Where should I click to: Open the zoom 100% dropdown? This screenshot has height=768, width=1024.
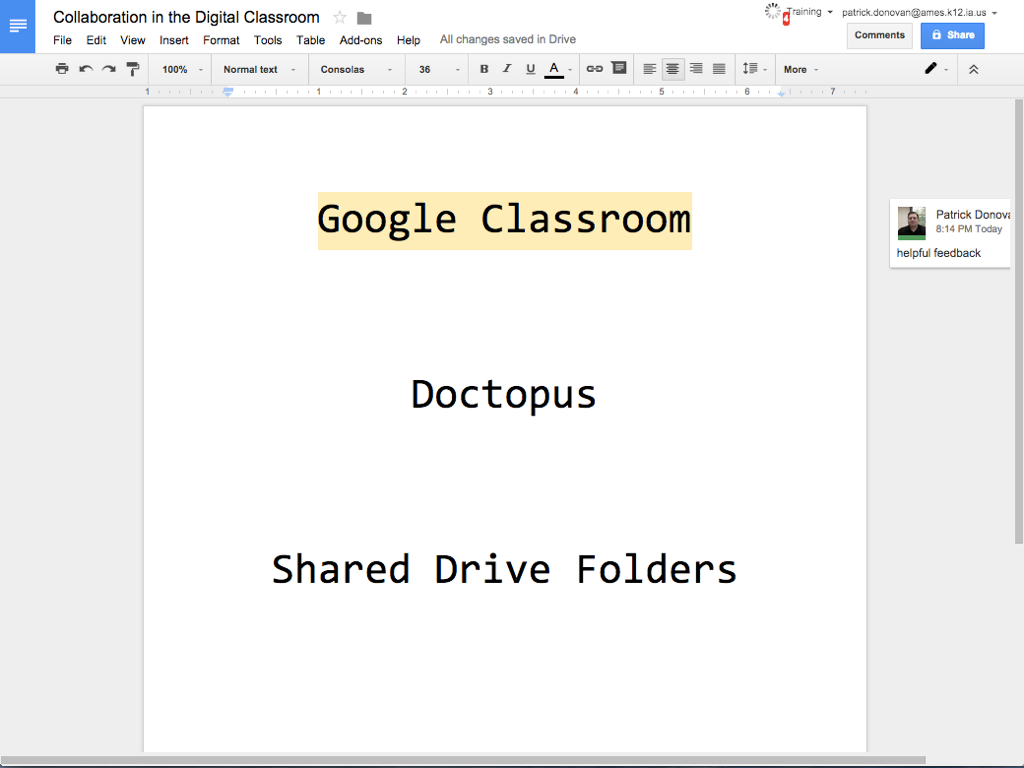[x=178, y=69]
